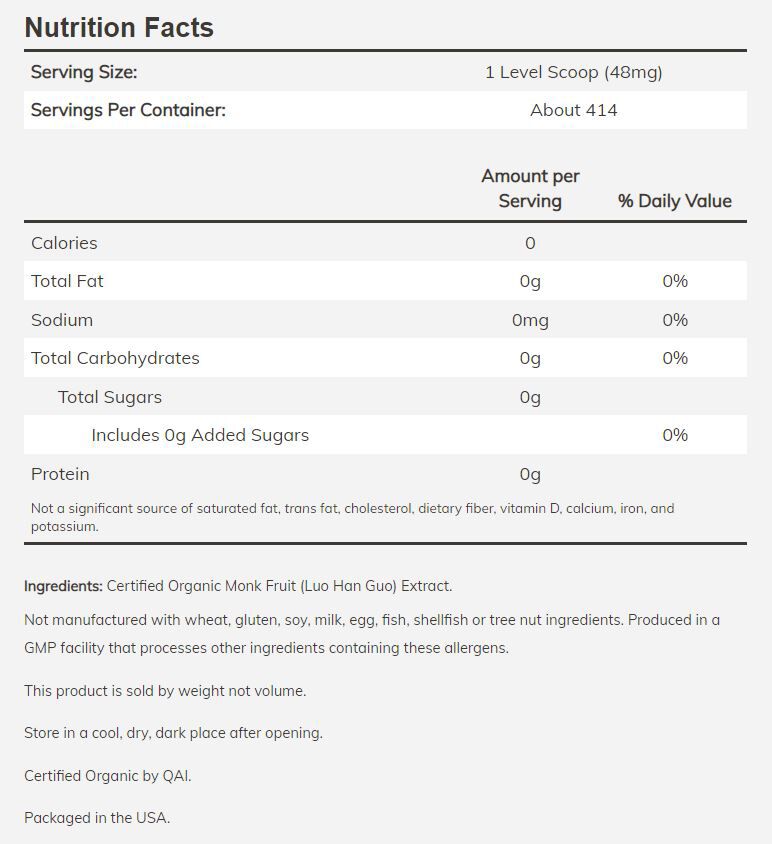The image size is (772, 844).
Task: Click the Certified Organic by QAI line
Action: [x=107, y=776]
